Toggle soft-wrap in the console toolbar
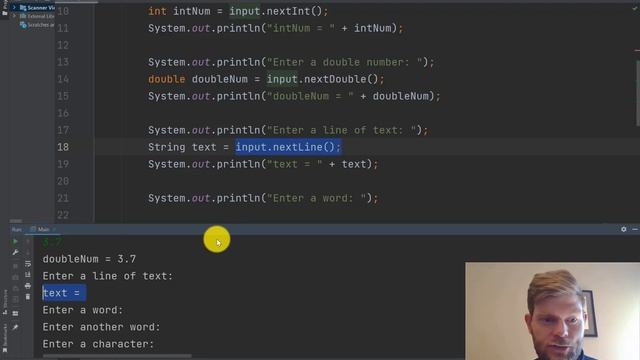 [28, 264]
